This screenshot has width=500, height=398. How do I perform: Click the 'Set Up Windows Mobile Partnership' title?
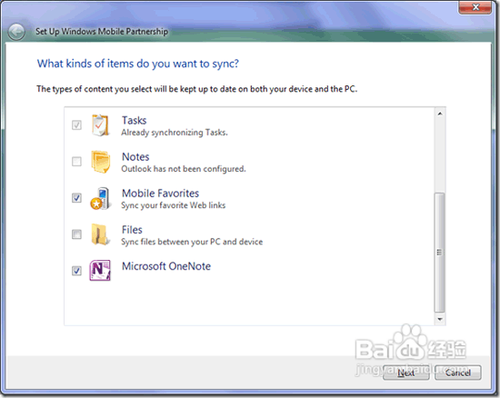coord(102,31)
